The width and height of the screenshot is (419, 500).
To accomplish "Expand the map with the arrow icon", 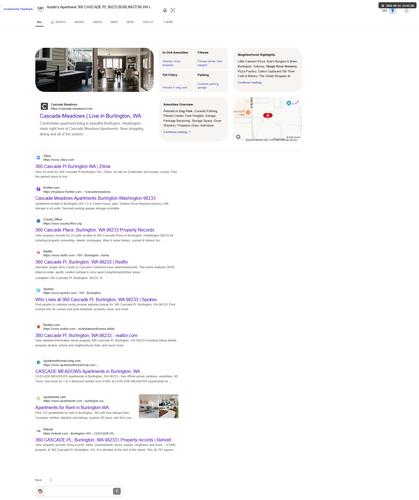I will tap(297, 102).
